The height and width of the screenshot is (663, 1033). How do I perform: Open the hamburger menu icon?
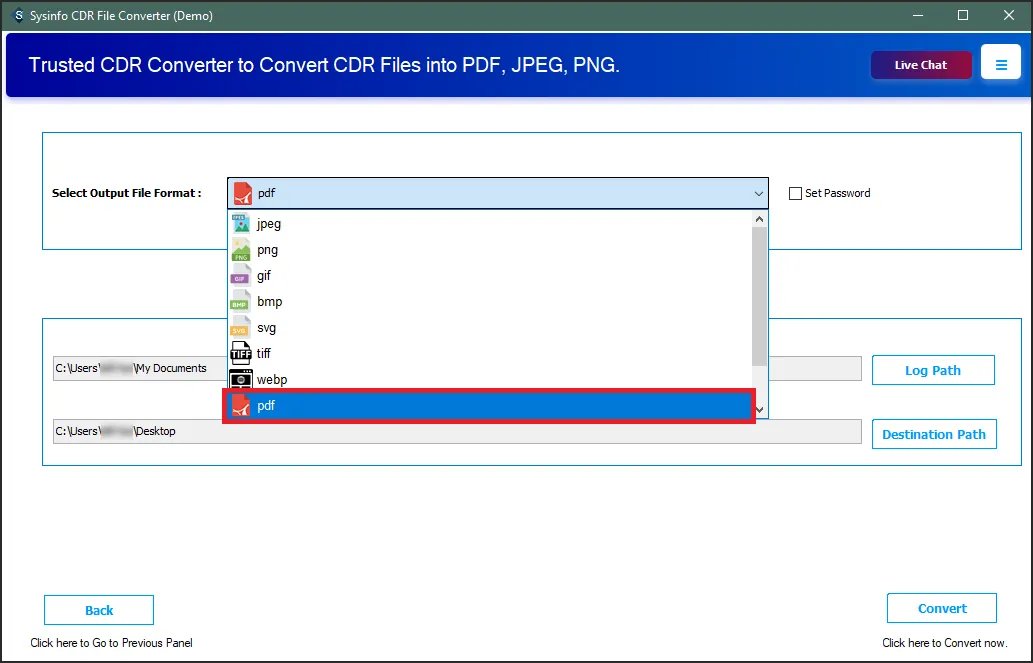pos(1001,65)
